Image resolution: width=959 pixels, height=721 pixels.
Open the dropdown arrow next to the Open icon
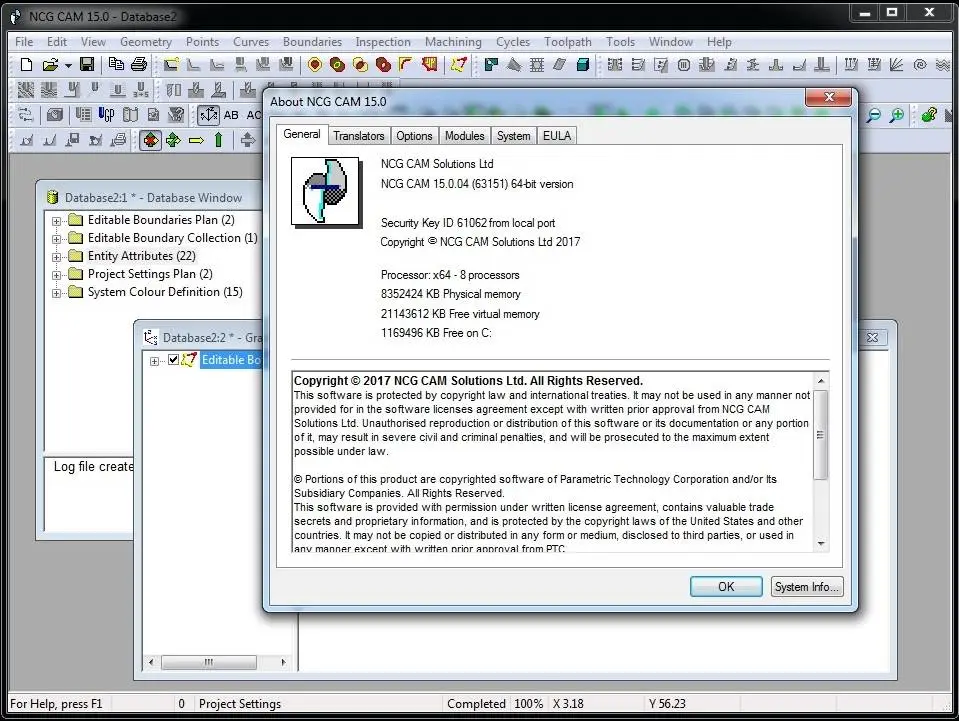[x=68, y=65]
